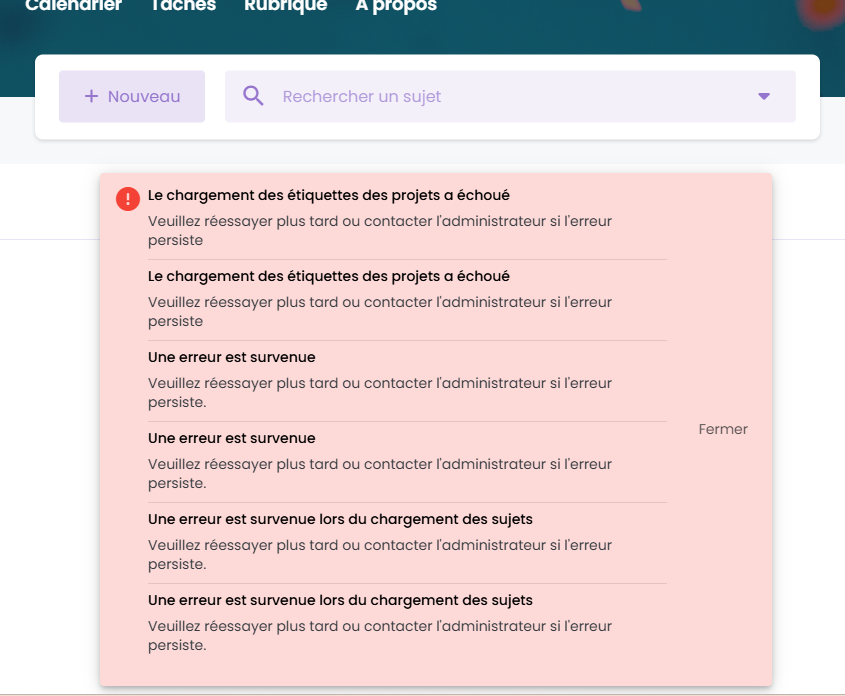The width and height of the screenshot is (845, 696).
Task: Click the description under the first error
Action: click(379, 230)
